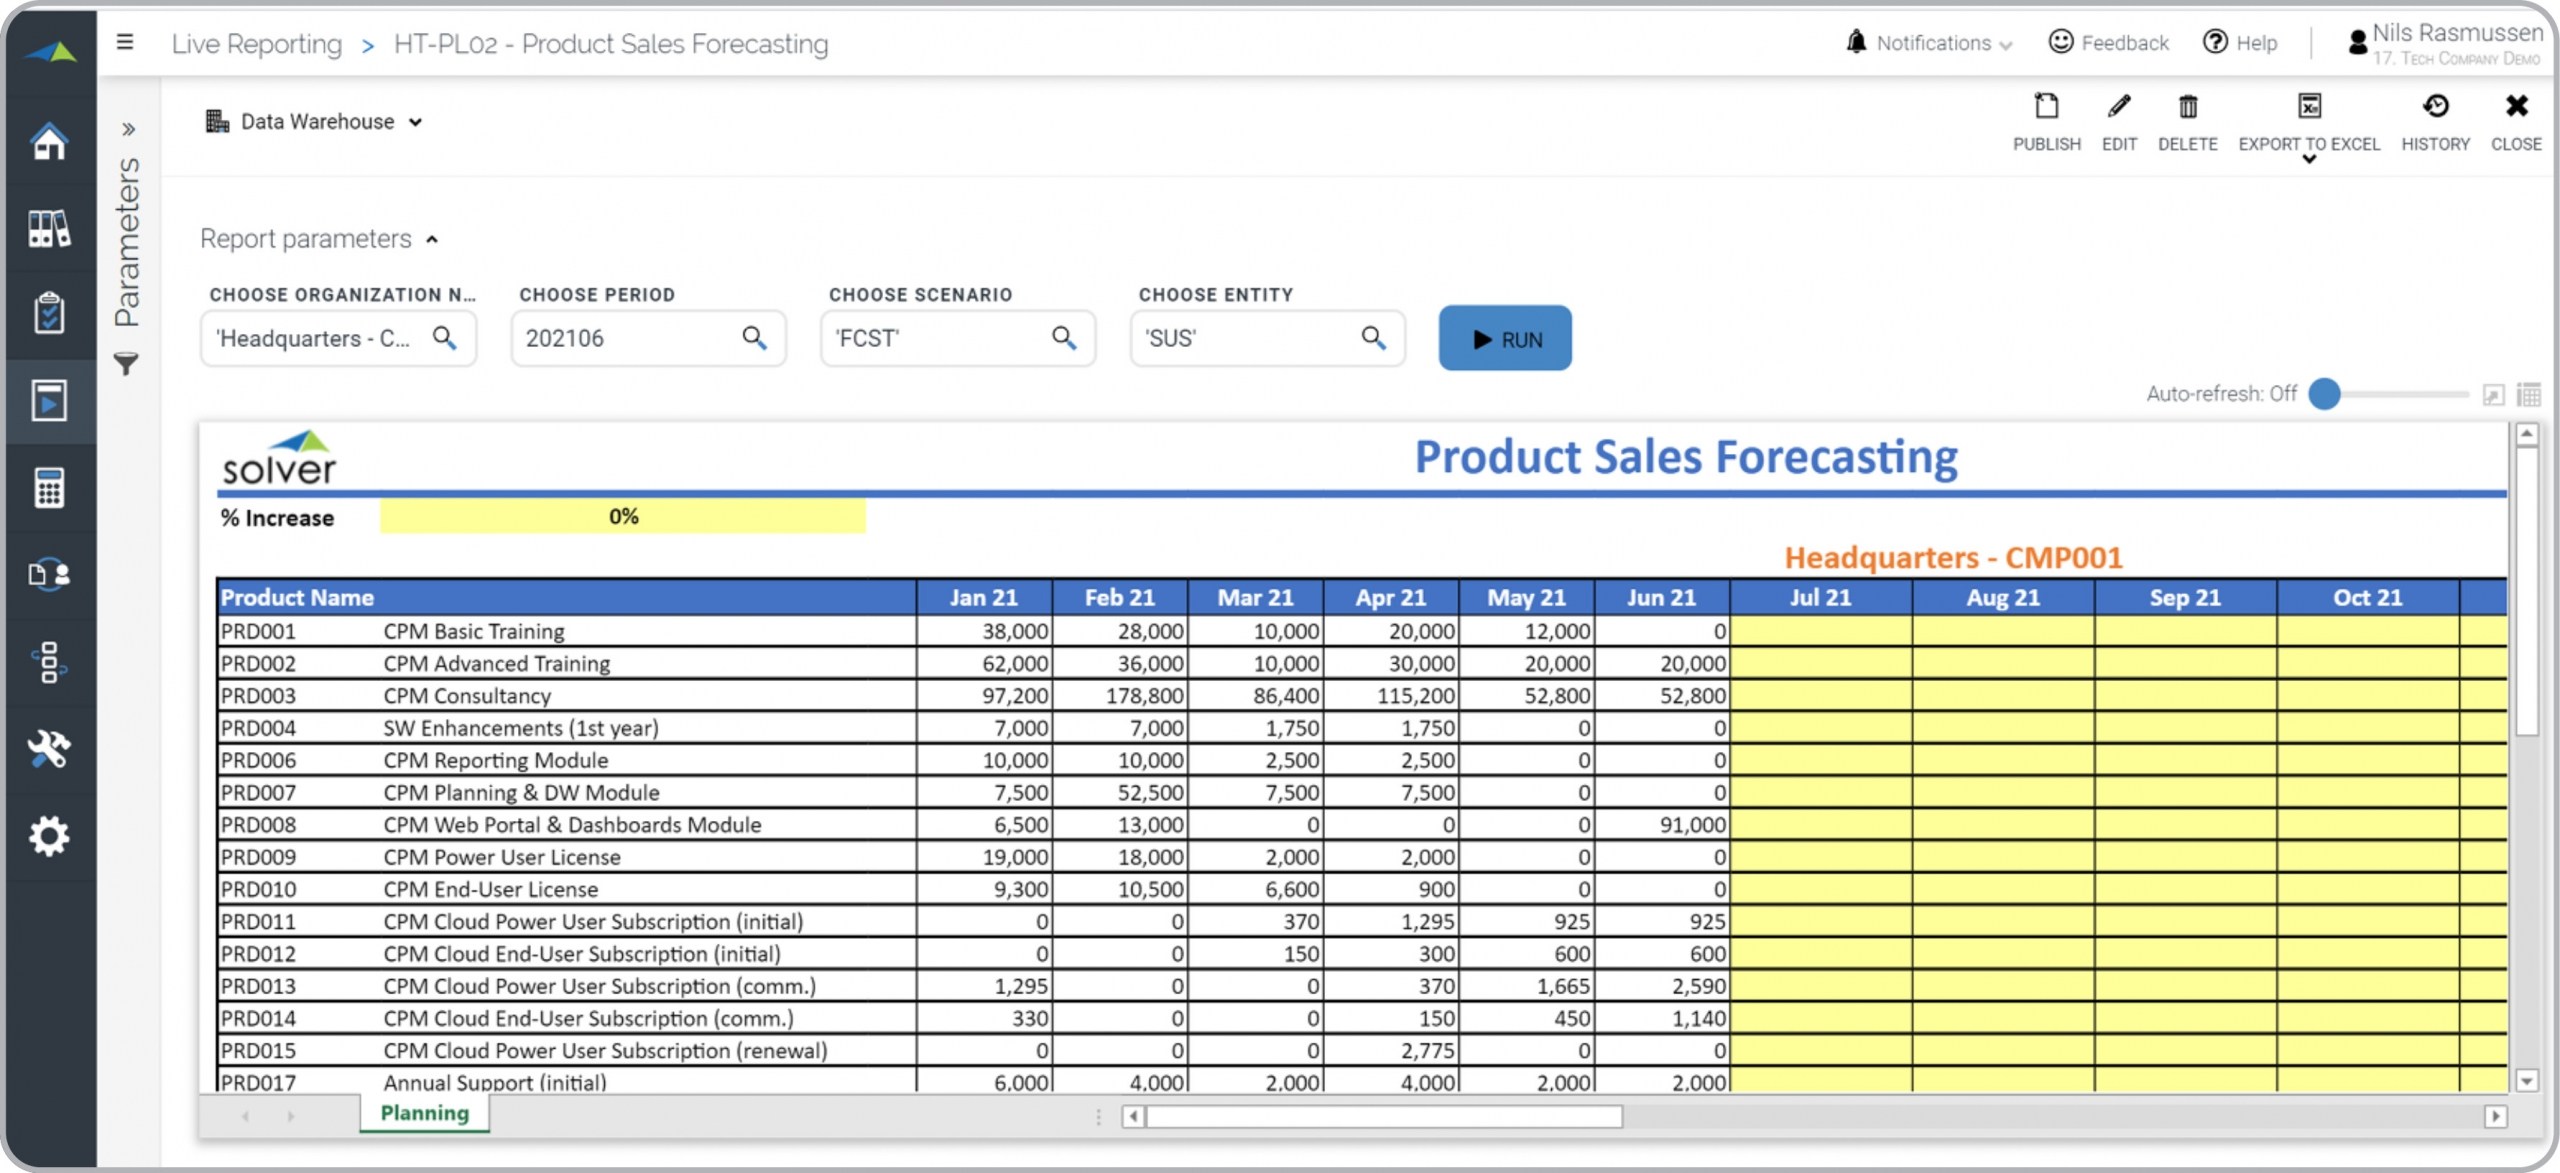This screenshot has height=1173, width=2560.
Task: Click the Delete trash icon
Action: pyautogui.click(x=2187, y=107)
